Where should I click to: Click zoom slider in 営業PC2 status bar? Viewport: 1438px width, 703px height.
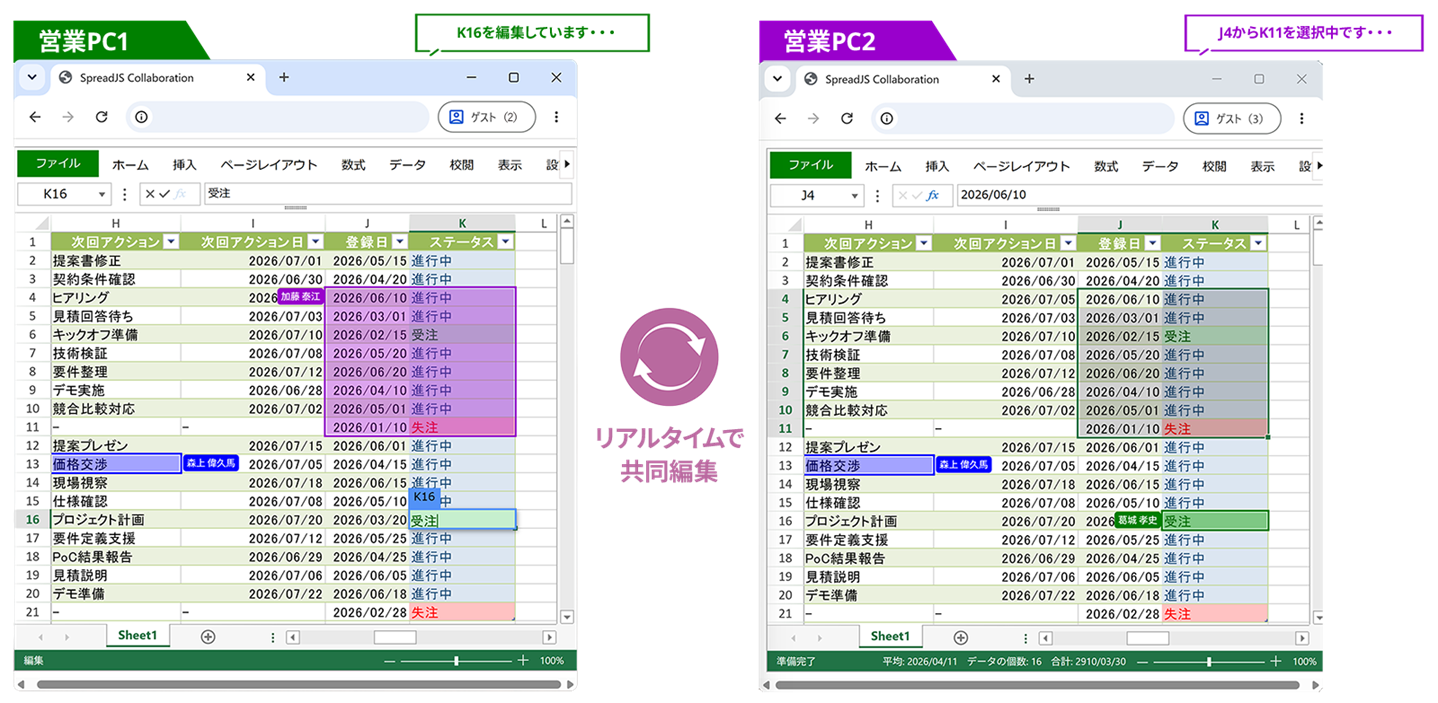[1209, 661]
